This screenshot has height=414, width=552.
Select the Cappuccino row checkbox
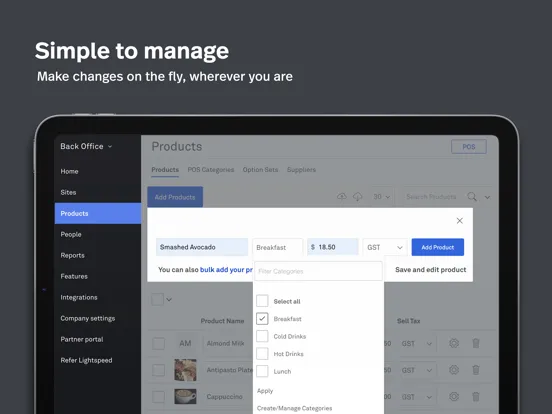coord(158,397)
